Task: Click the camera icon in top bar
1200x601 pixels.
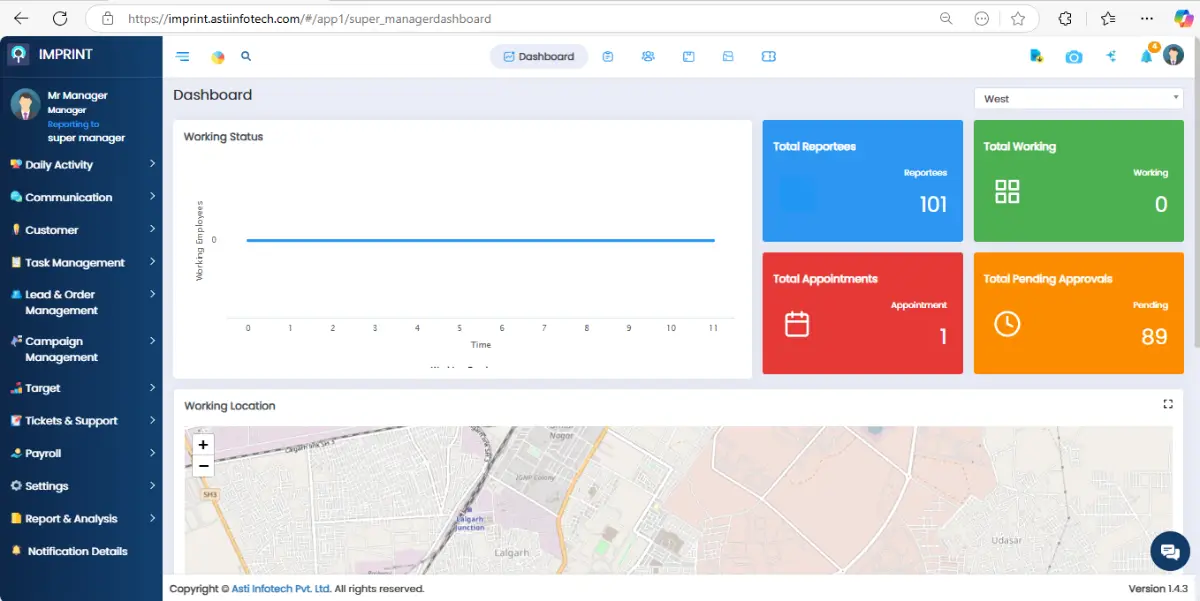Action: click(1073, 57)
